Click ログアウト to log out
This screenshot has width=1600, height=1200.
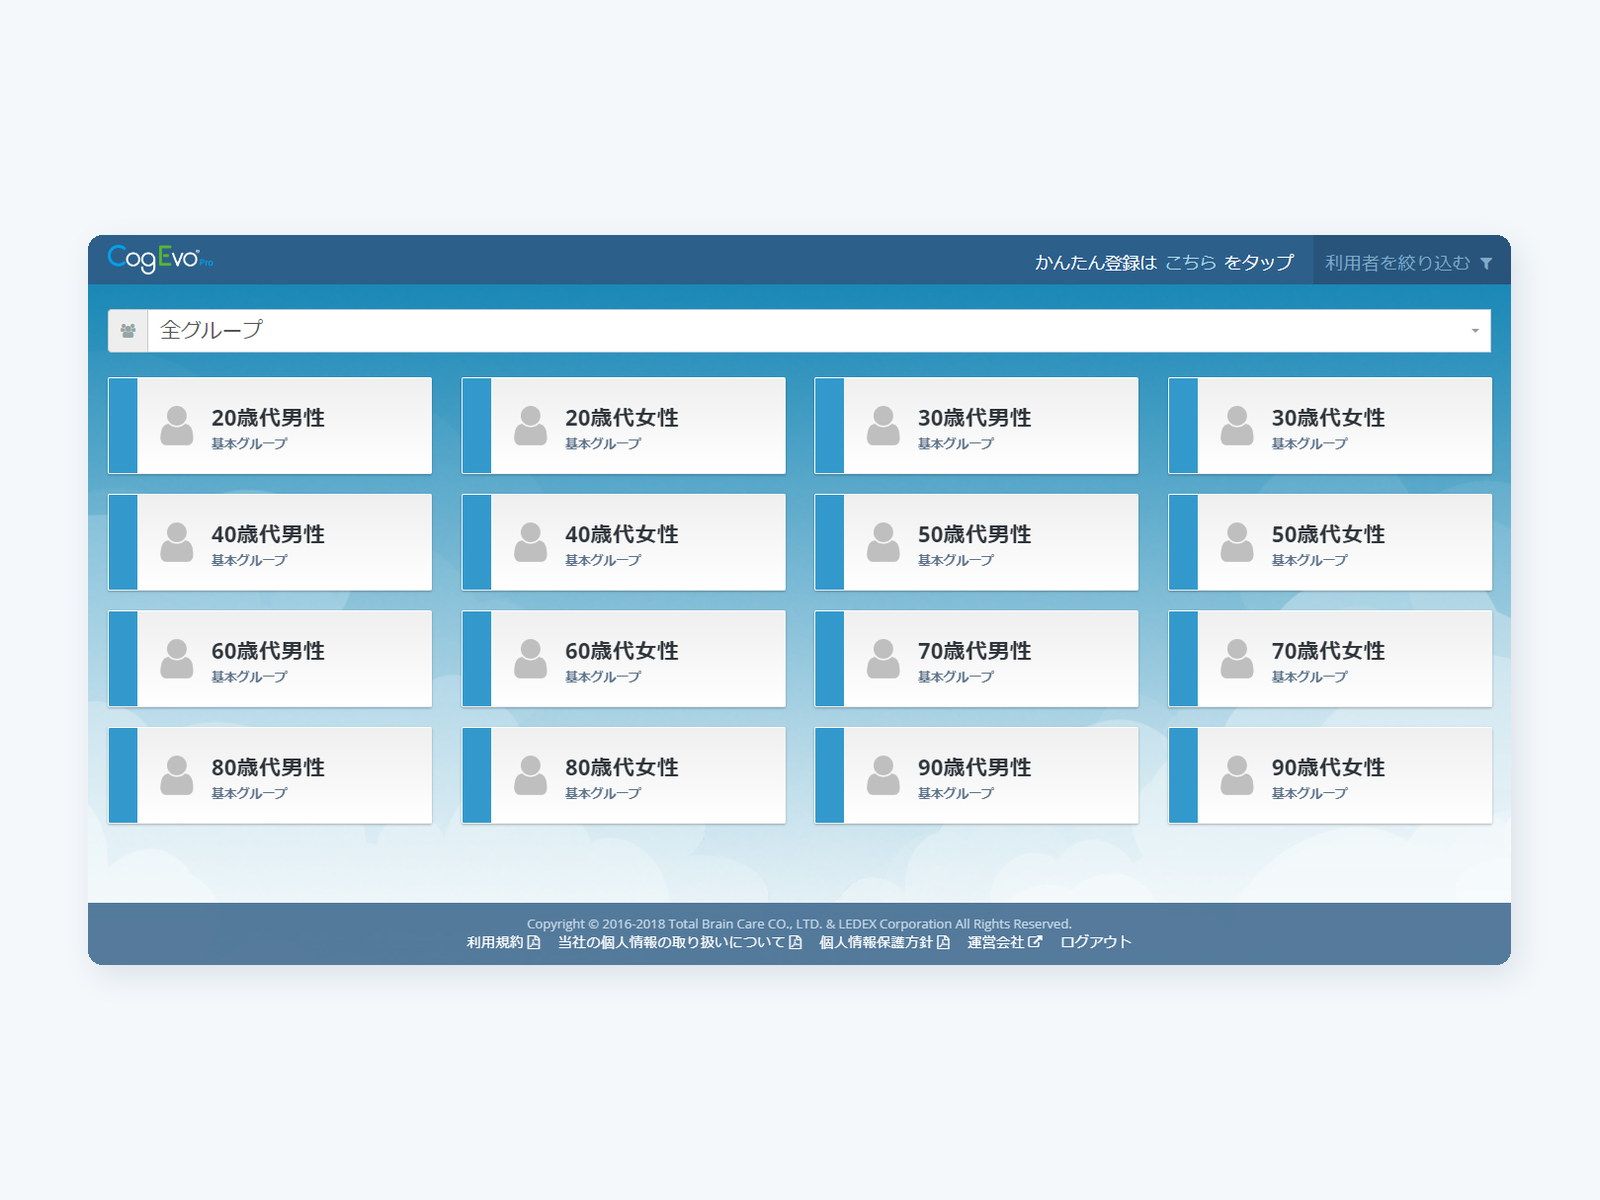1096,942
